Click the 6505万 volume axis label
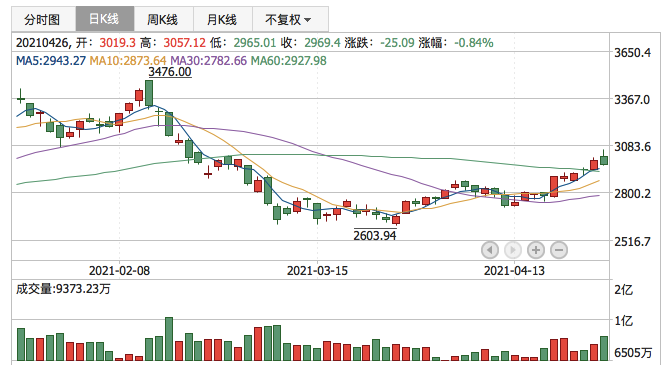Image resolution: width=670 pixels, height=370 pixels. click(633, 353)
